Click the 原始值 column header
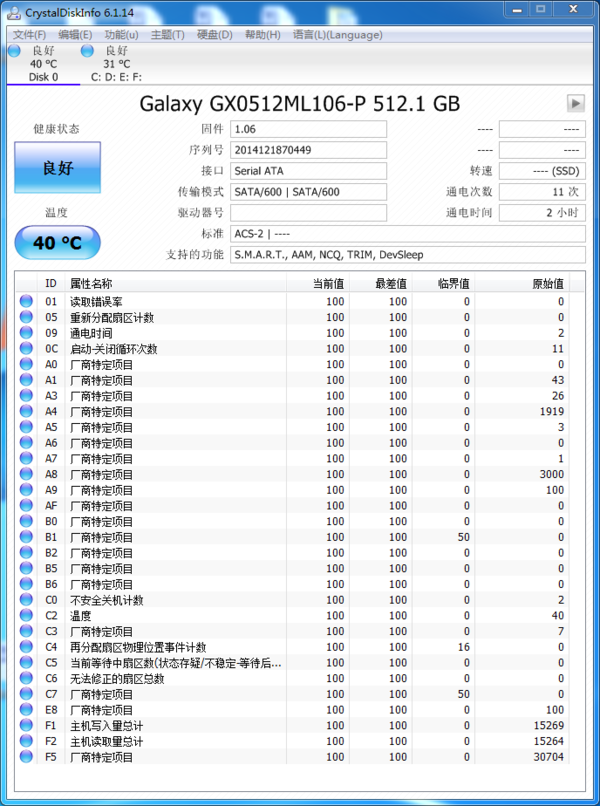600x806 pixels. tap(521, 283)
